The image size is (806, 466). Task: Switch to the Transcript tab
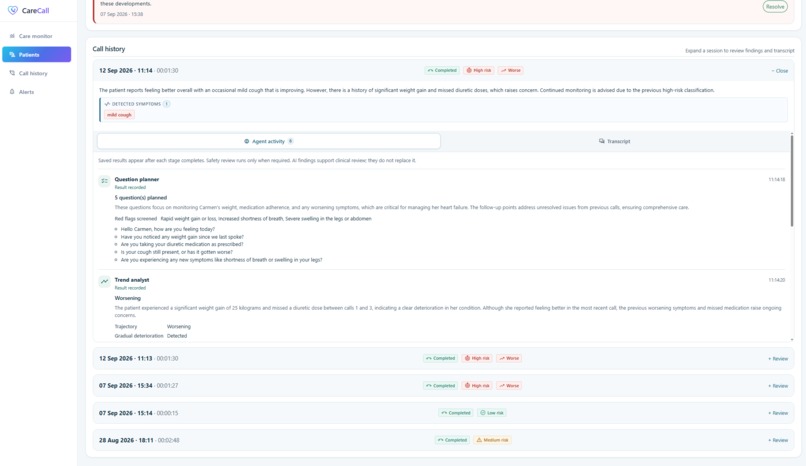[x=615, y=141]
